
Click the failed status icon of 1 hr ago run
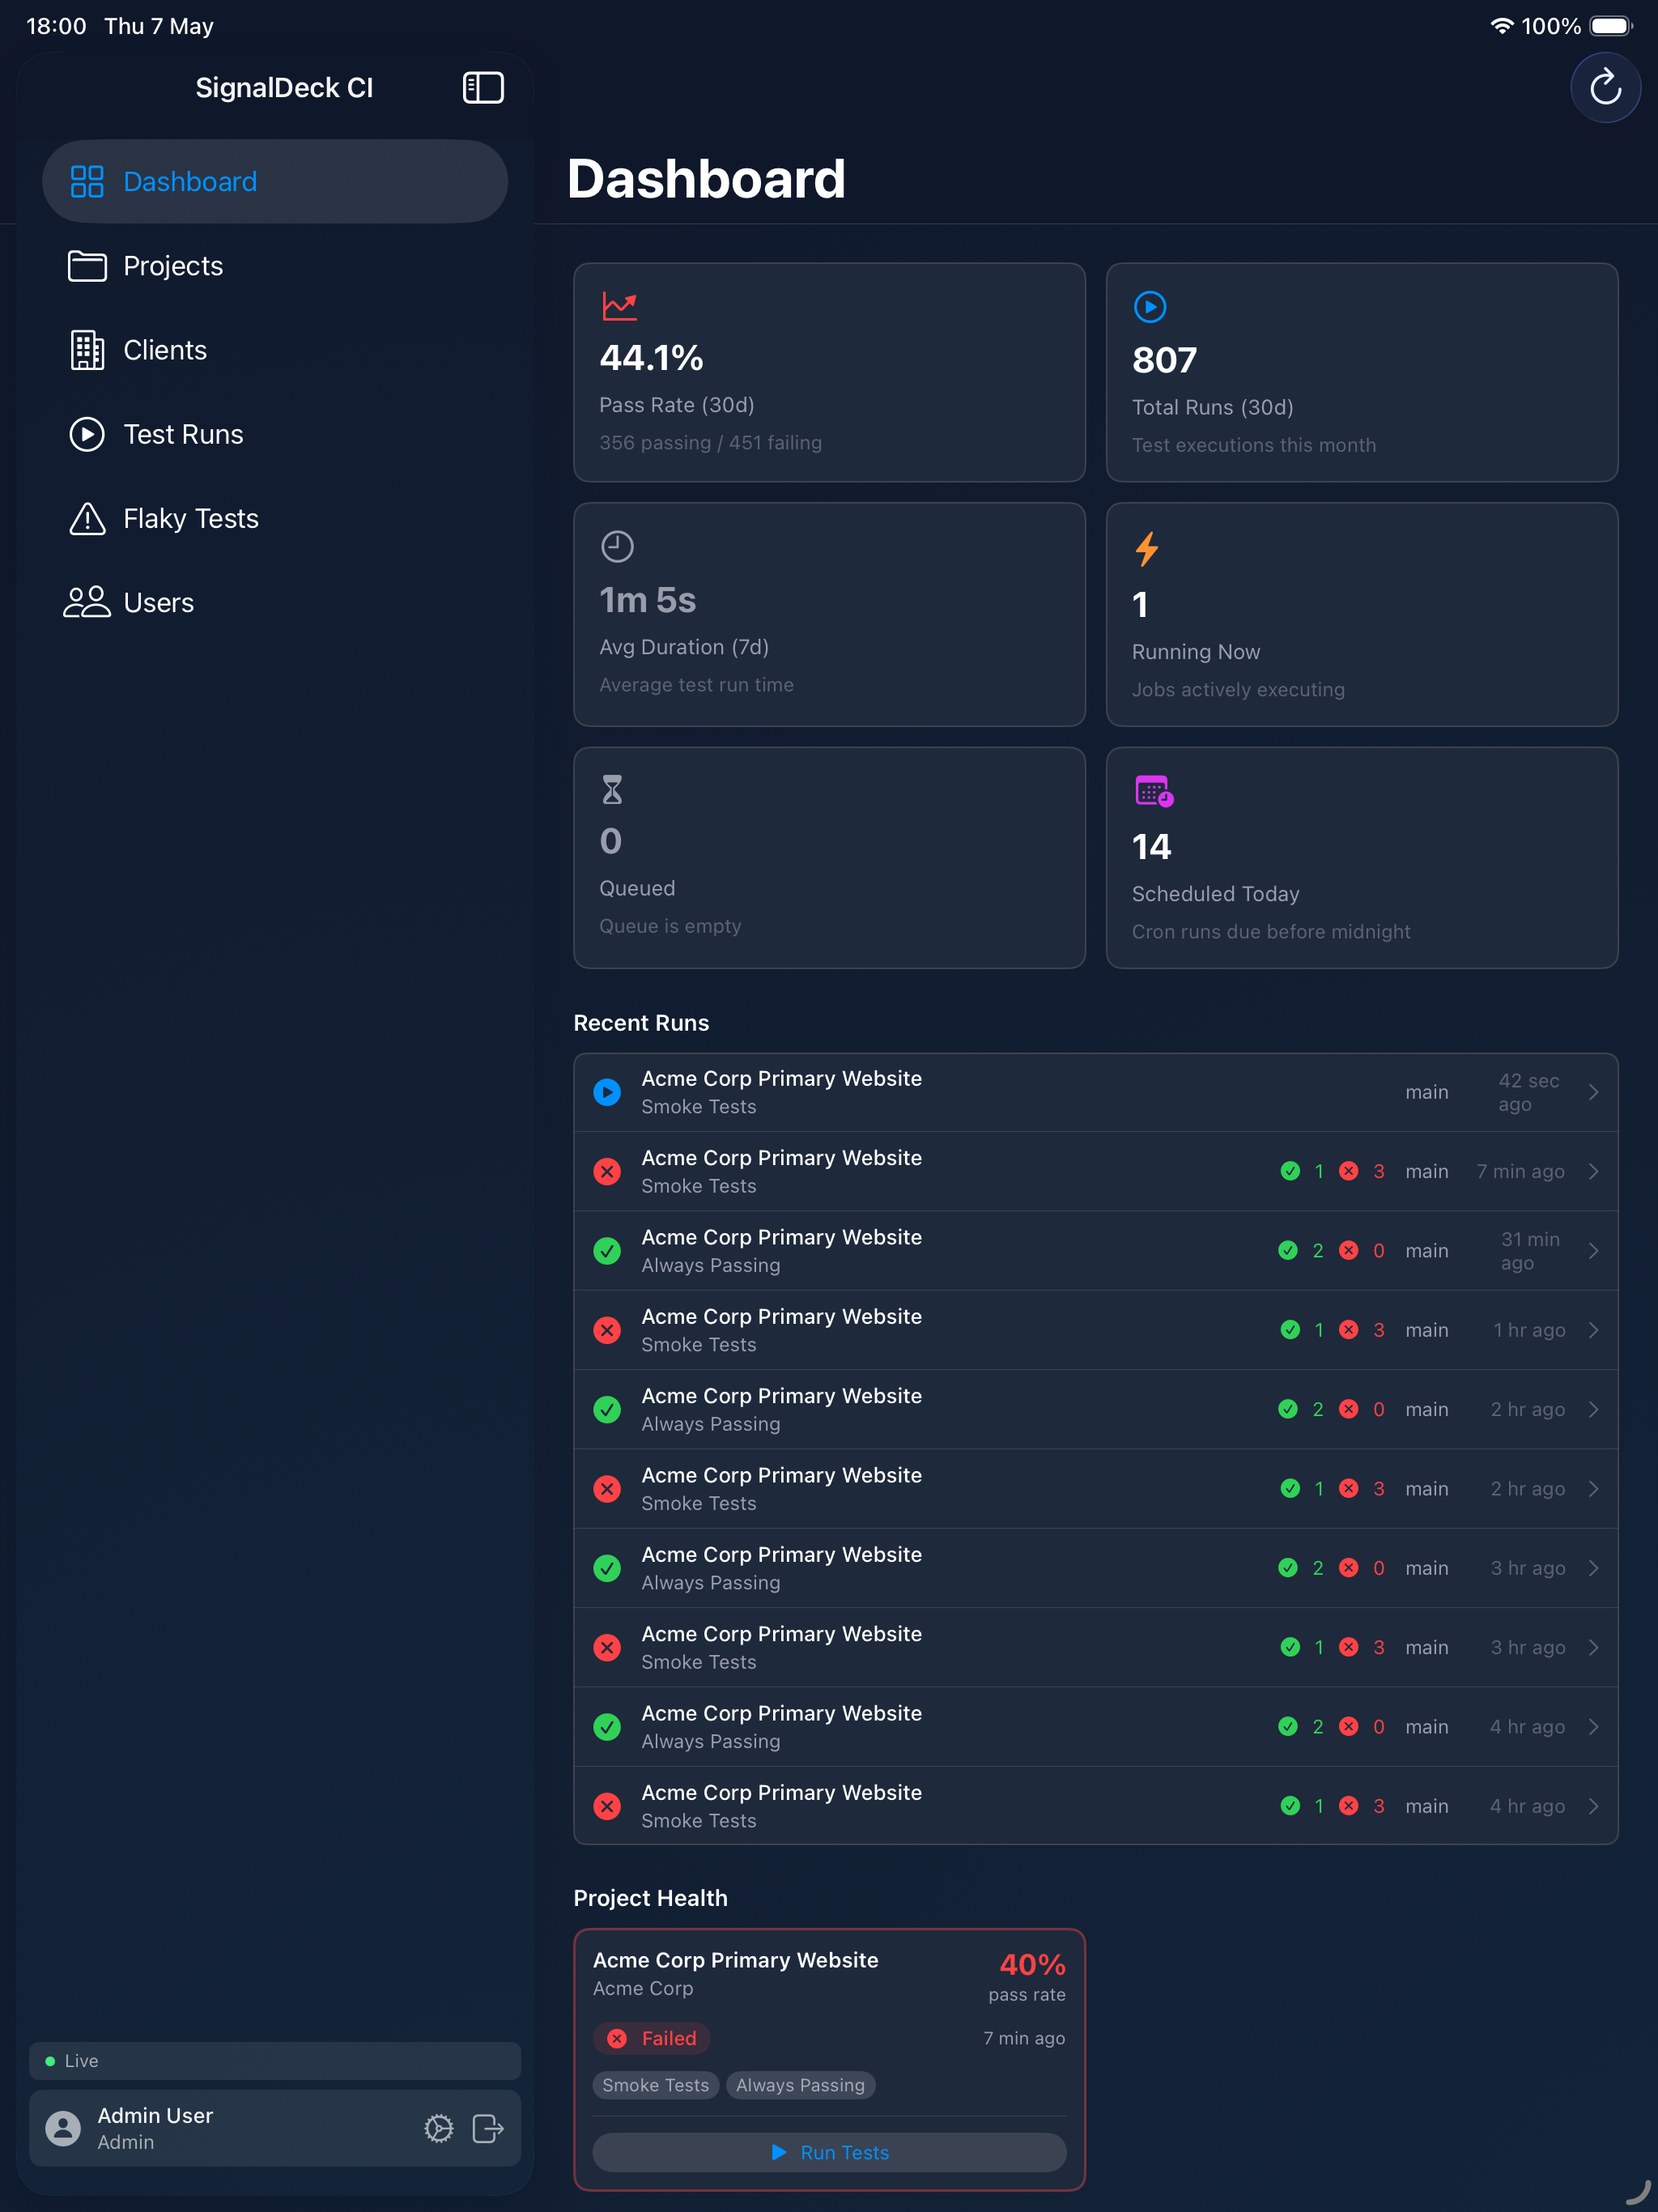tap(607, 1330)
